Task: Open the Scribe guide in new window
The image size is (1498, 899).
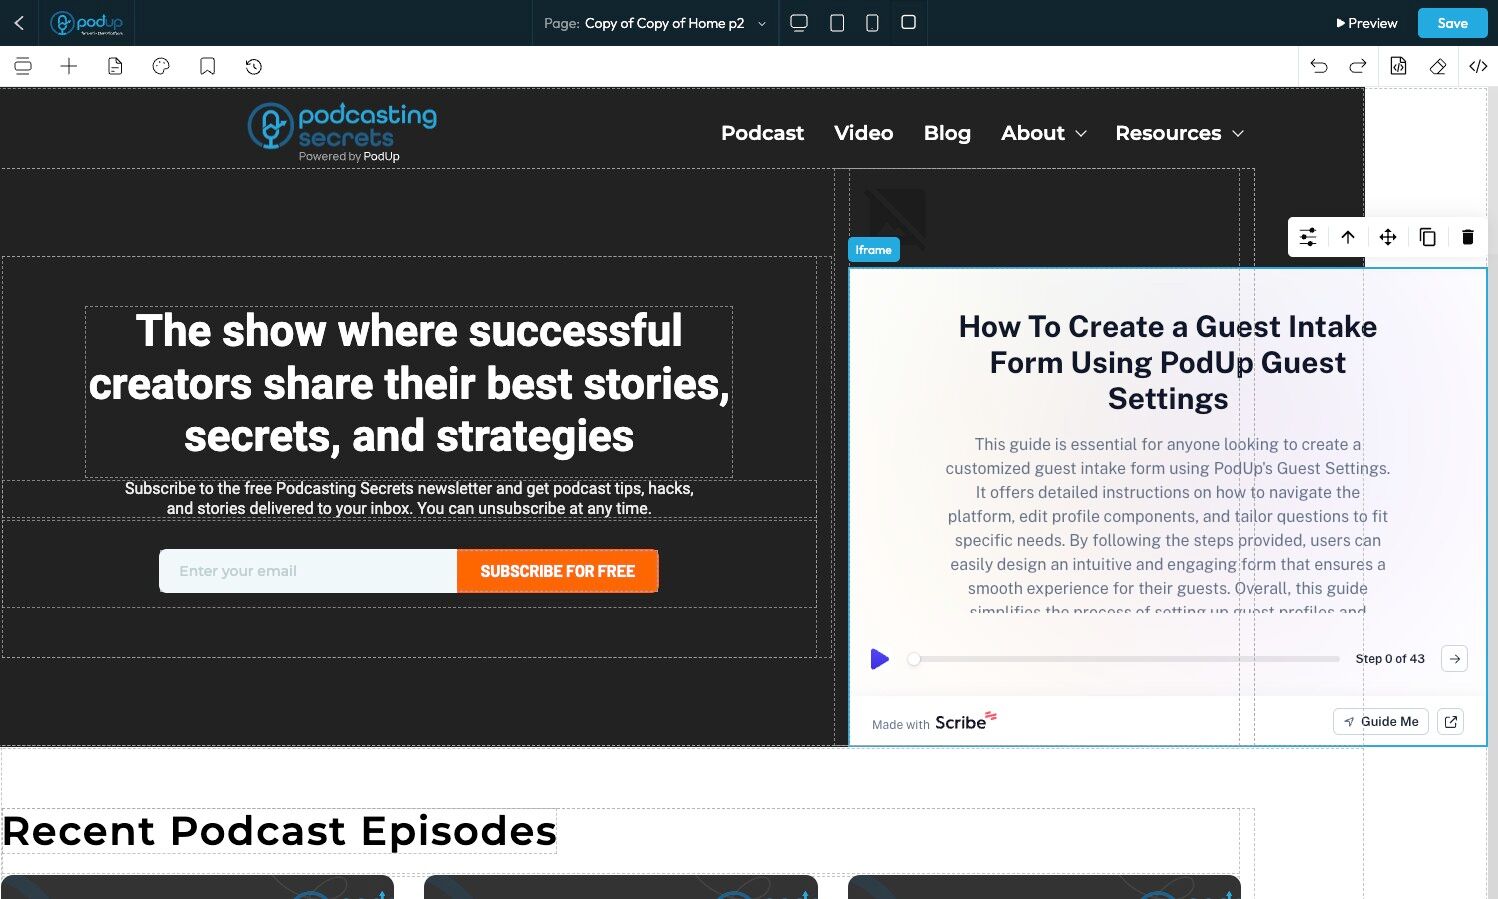Action: 1451,721
